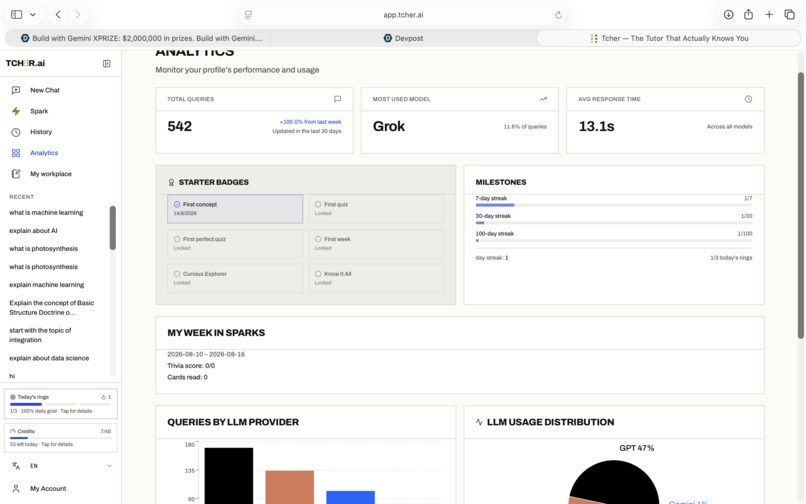Go back with the browser back arrow
806x504 pixels.
pyautogui.click(x=58, y=14)
